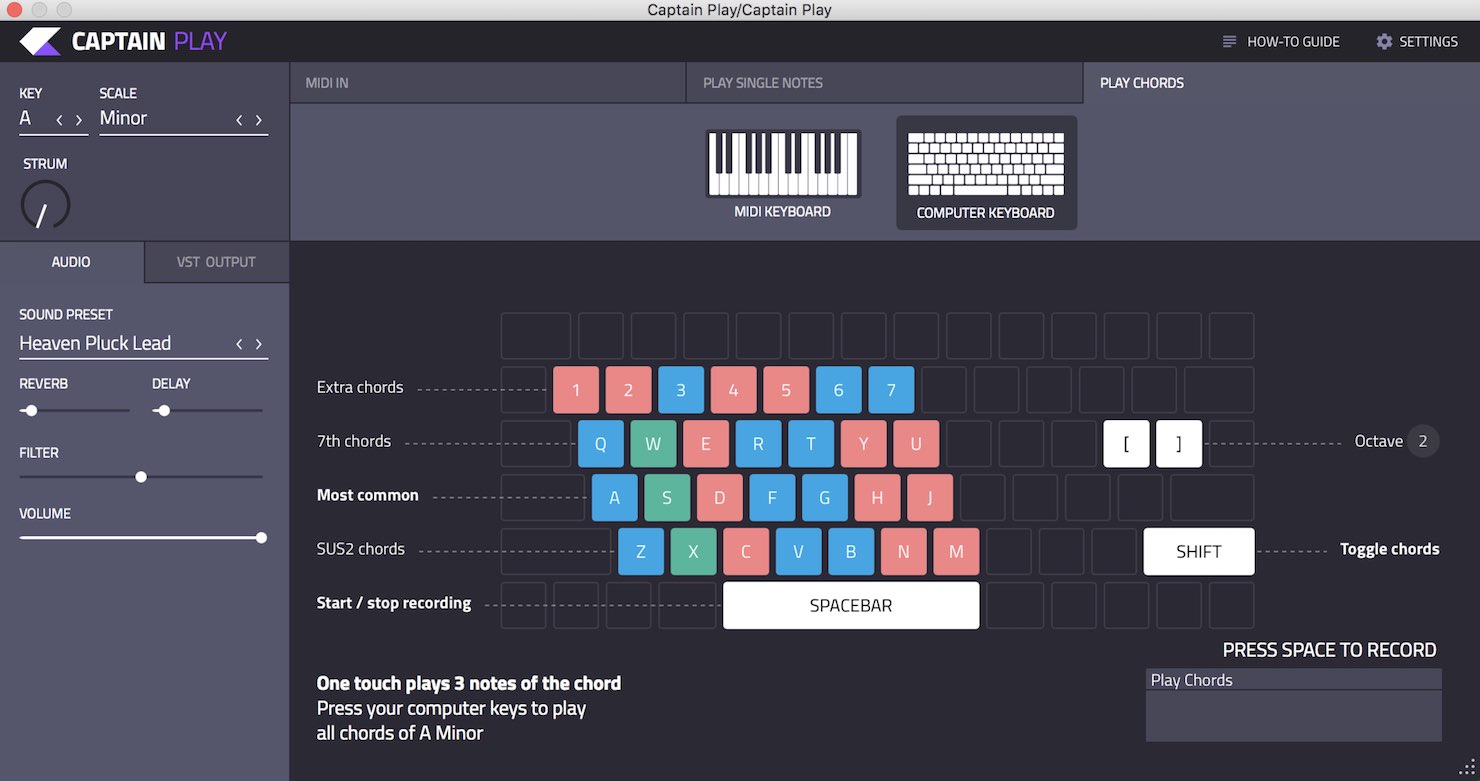The height and width of the screenshot is (781, 1480).
Task: Switch to the MIDI IN tab
Action: [488, 83]
